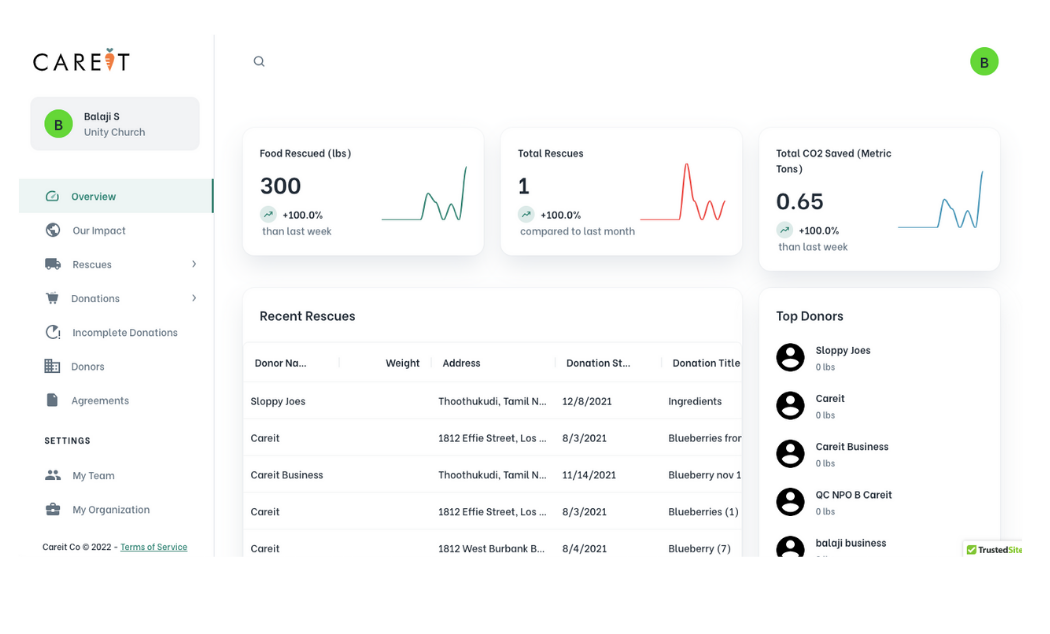Sort by Address column header
The image size is (1050, 634).
461,363
